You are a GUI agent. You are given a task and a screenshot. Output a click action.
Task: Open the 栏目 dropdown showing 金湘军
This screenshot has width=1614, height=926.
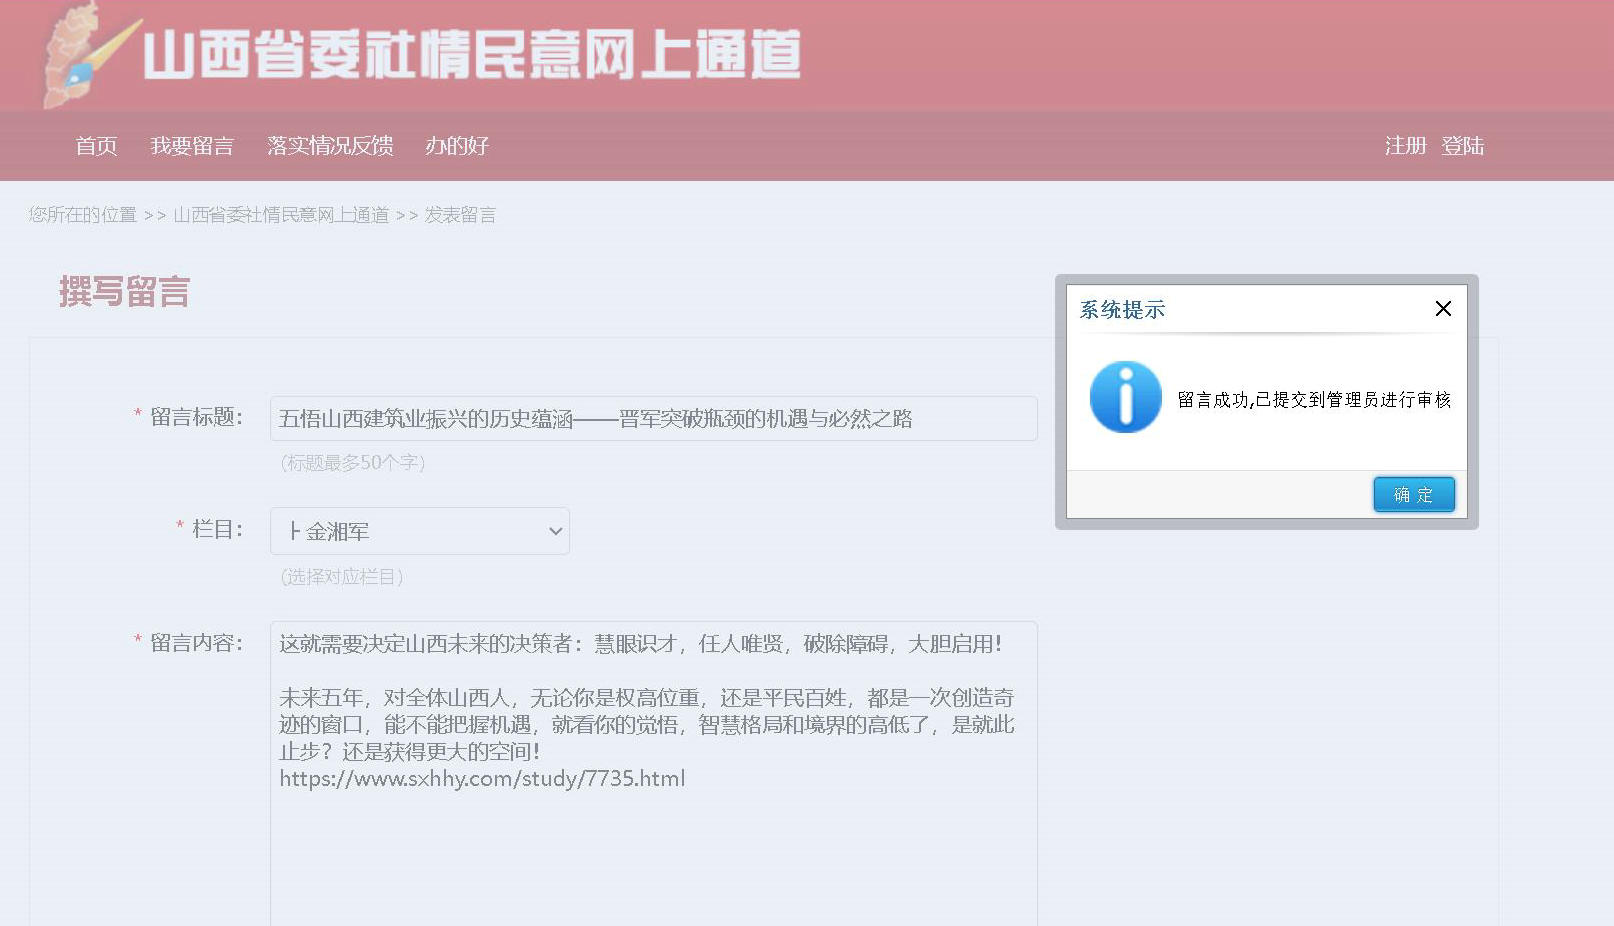[420, 531]
